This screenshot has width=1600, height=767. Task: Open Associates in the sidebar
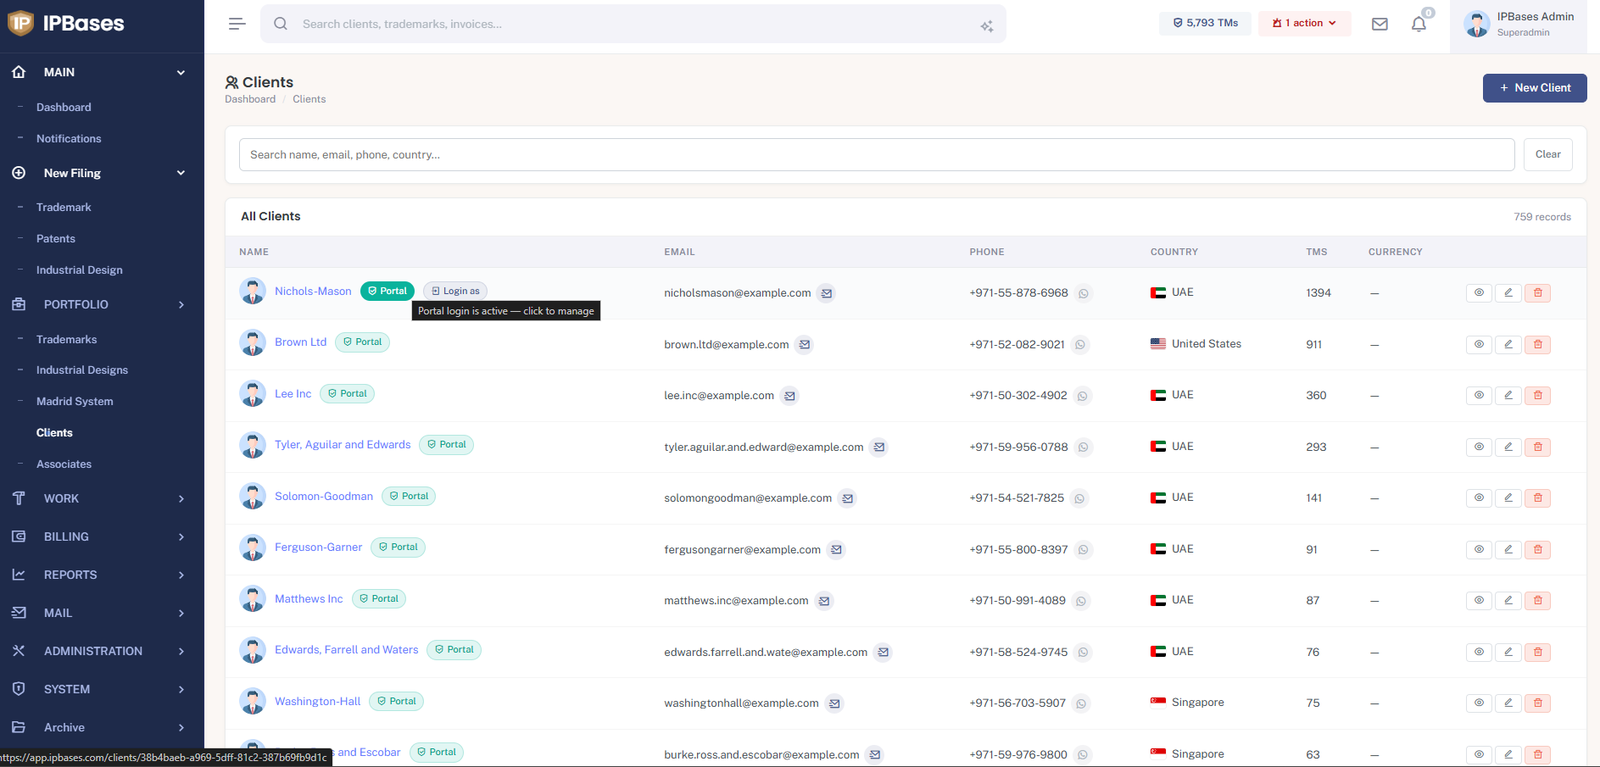coord(64,464)
